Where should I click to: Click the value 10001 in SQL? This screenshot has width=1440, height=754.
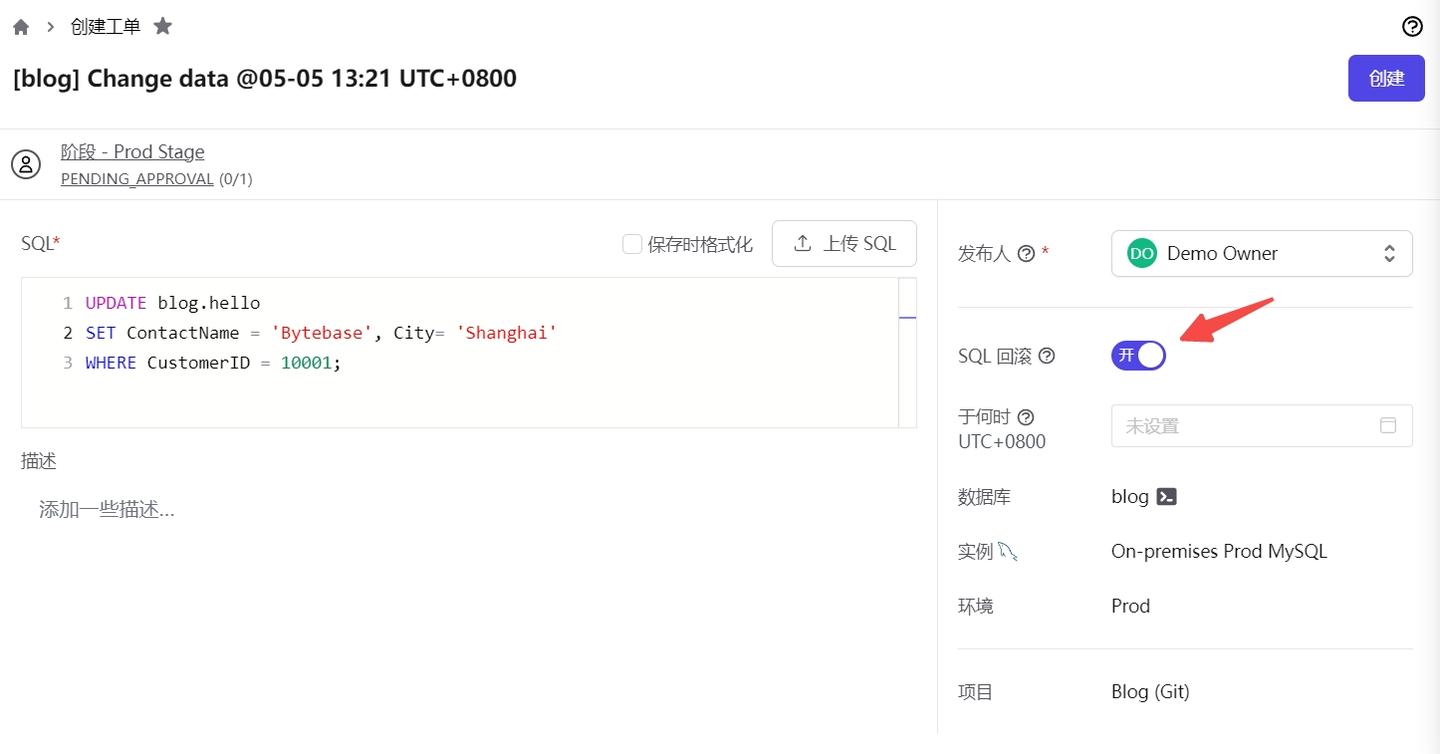(306, 363)
